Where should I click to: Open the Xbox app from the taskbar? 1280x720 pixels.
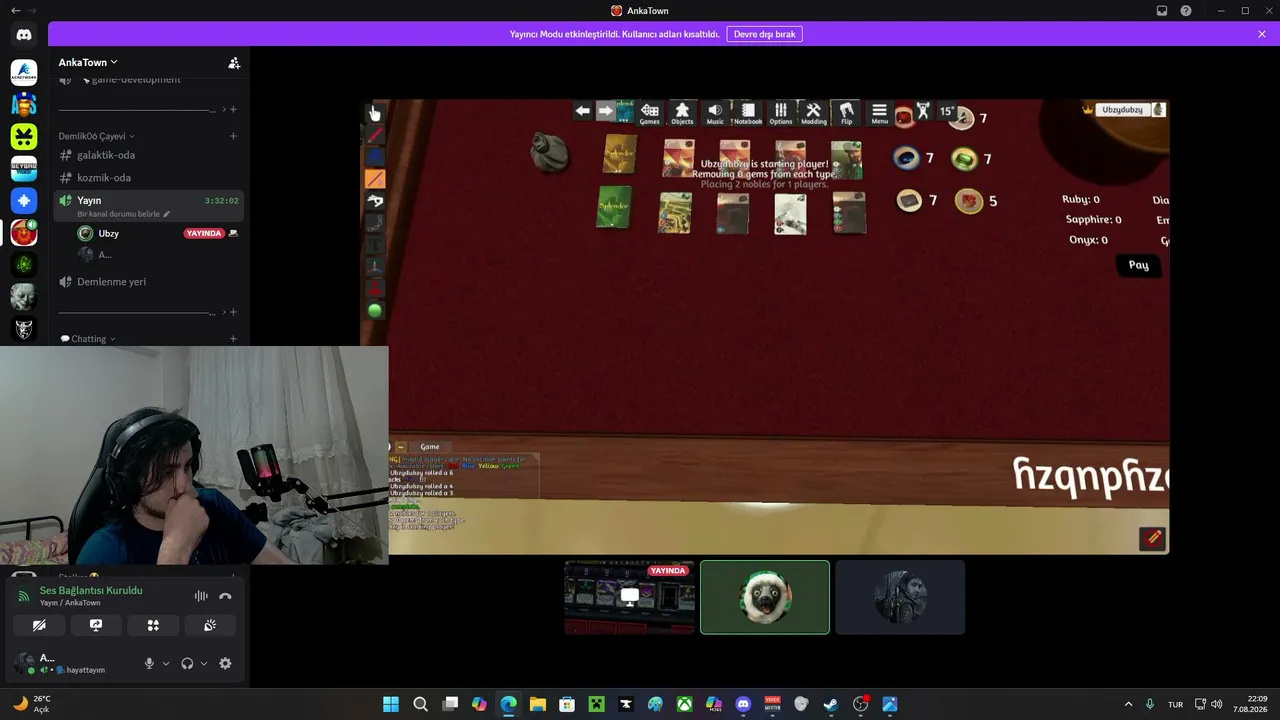coord(684,704)
